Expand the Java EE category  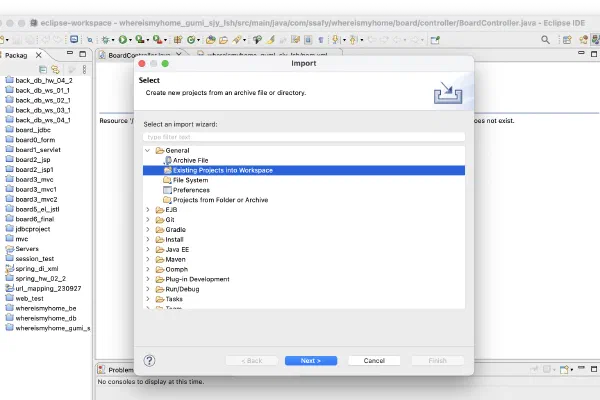click(148, 249)
